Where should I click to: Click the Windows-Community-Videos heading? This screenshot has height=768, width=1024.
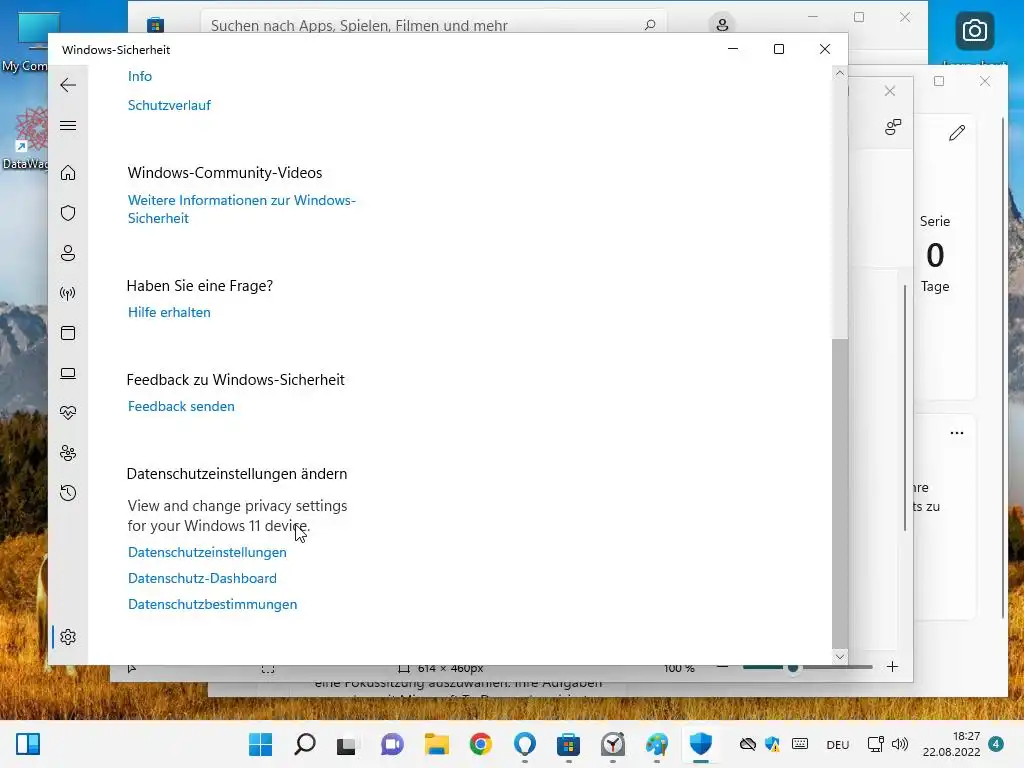tap(225, 172)
